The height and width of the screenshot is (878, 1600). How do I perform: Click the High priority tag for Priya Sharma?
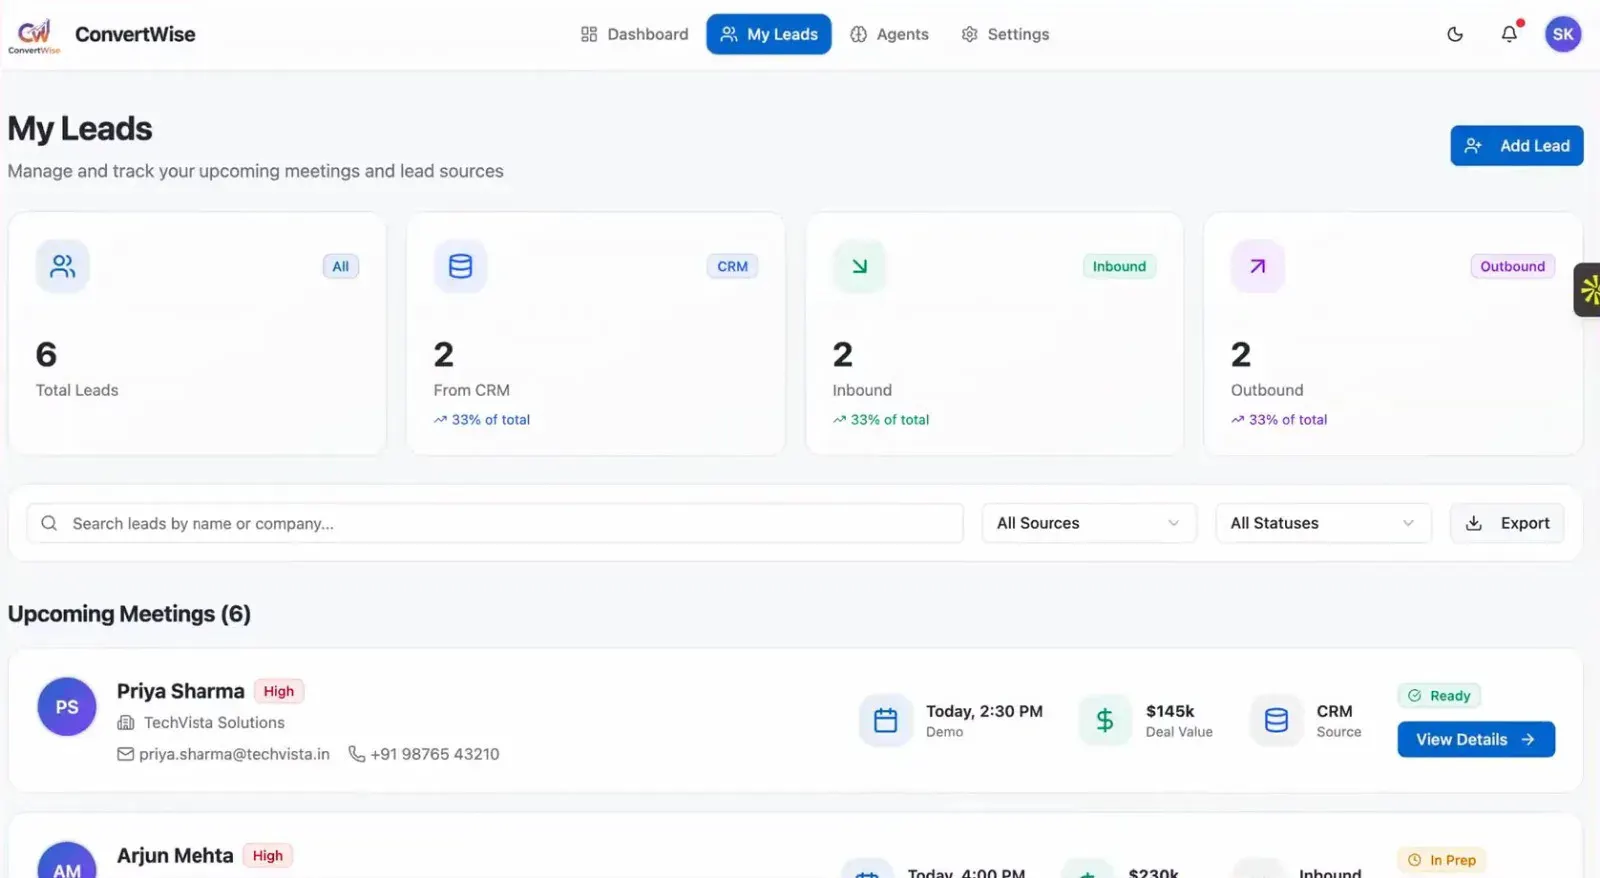(x=278, y=691)
